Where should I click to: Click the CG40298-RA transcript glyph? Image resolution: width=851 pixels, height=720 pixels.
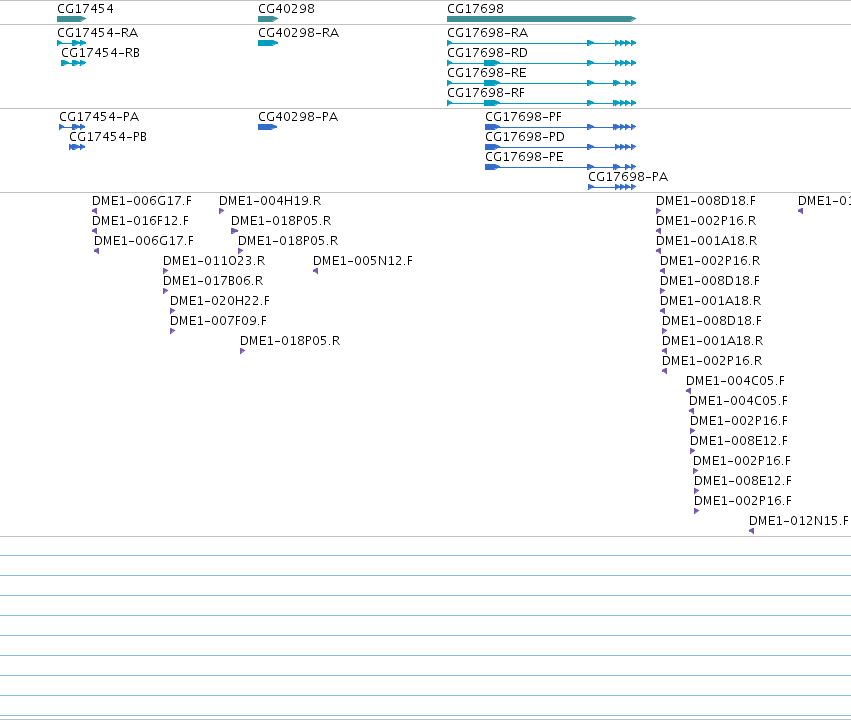point(268,43)
